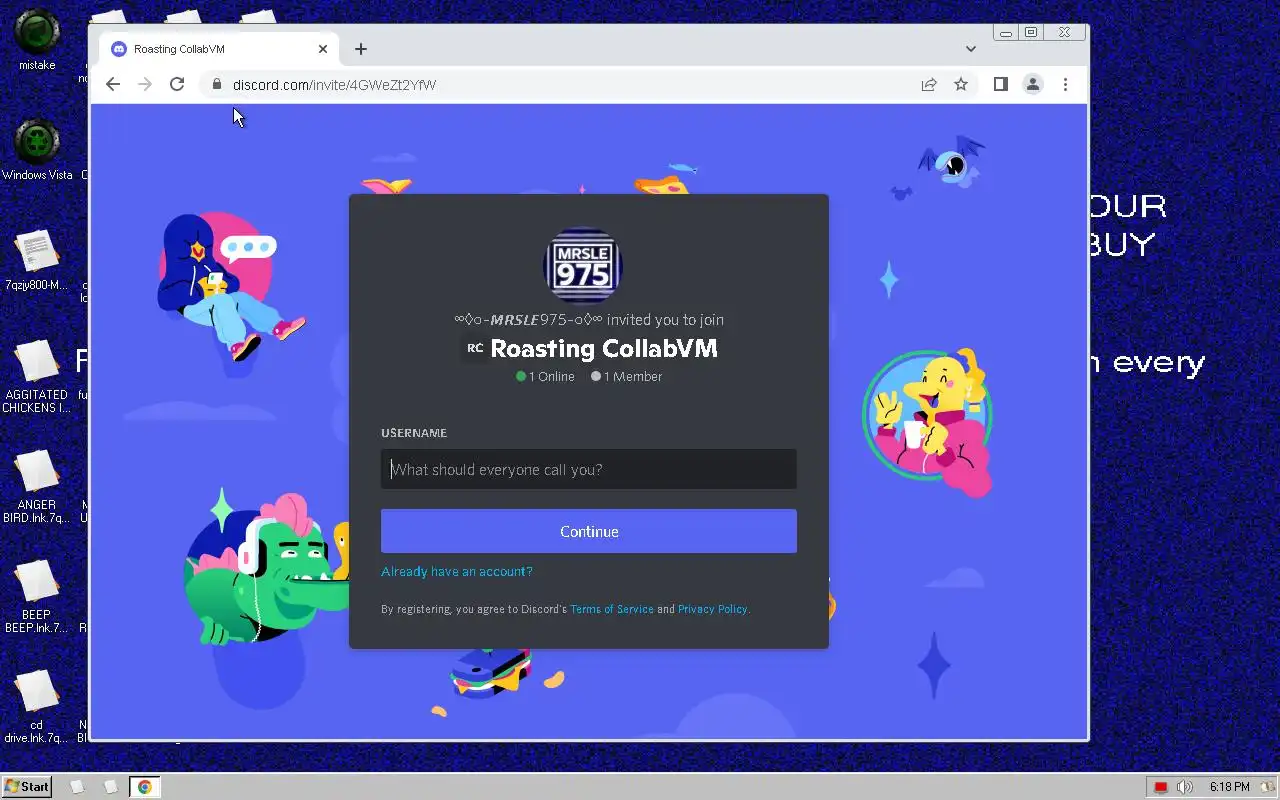
Task: Click the browser forward arrow
Action: pyautogui.click(x=145, y=85)
